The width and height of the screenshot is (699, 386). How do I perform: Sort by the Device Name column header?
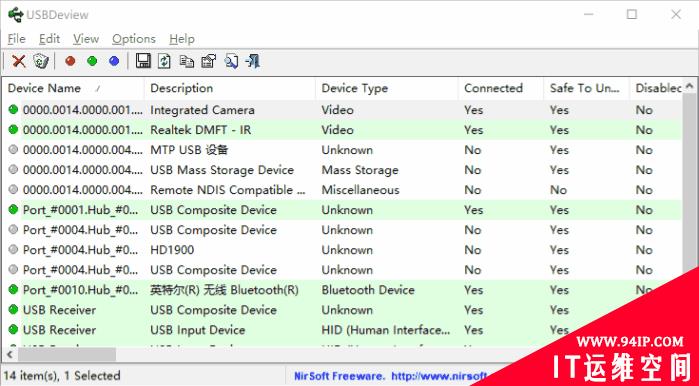point(74,88)
